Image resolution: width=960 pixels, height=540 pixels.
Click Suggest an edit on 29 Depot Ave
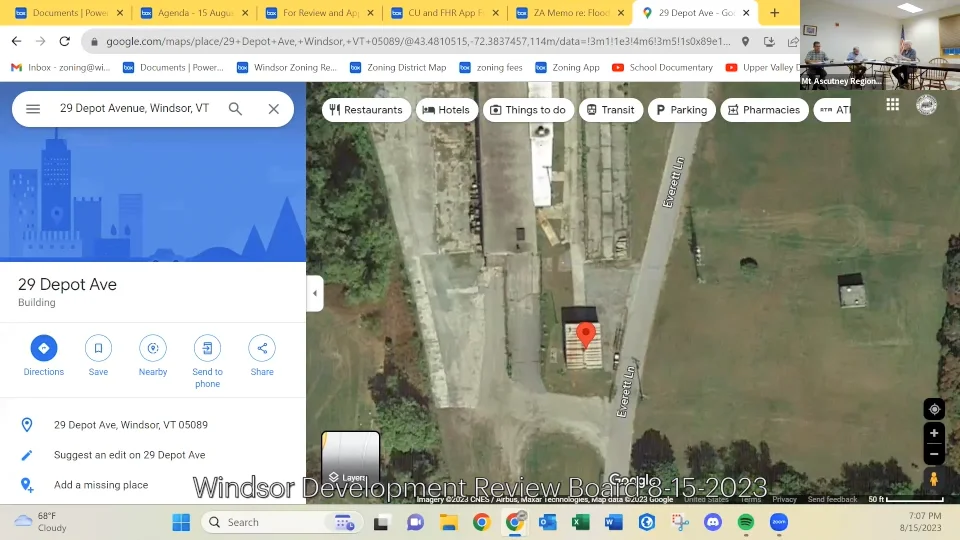[129, 455]
